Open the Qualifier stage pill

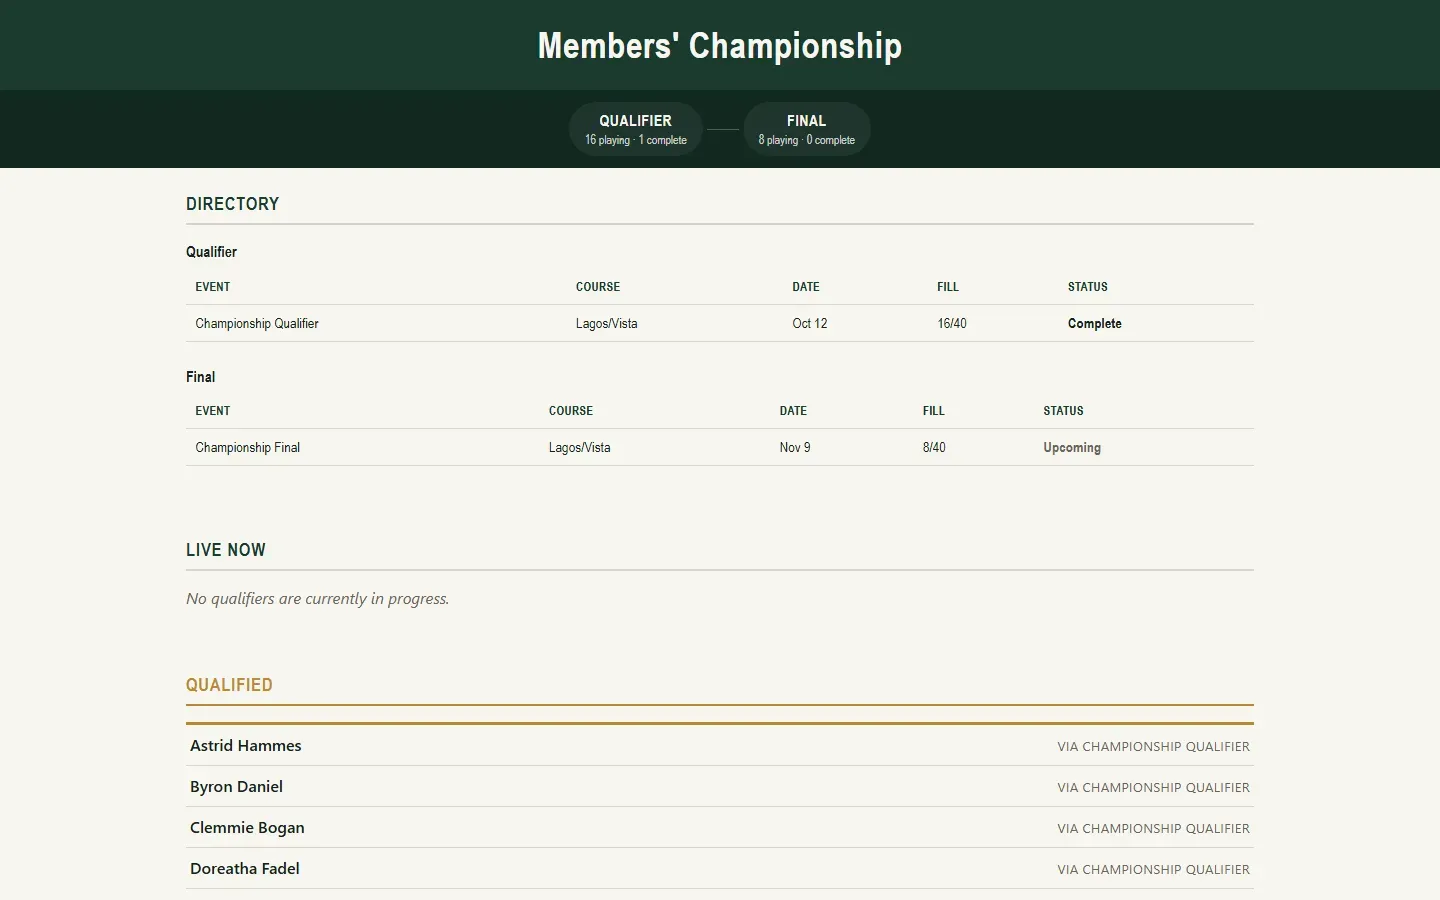pyautogui.click(x=636, y=129)
